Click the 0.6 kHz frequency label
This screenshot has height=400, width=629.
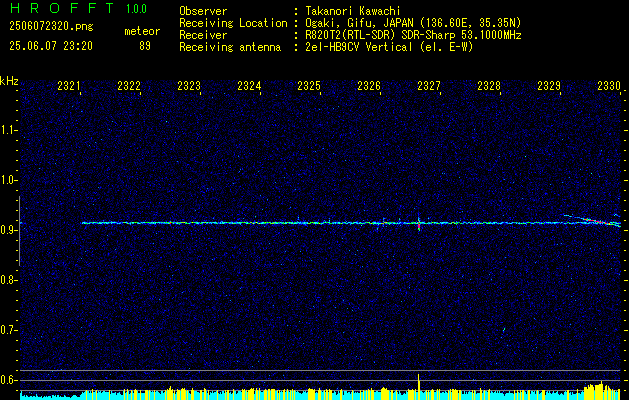click(8, 380)
